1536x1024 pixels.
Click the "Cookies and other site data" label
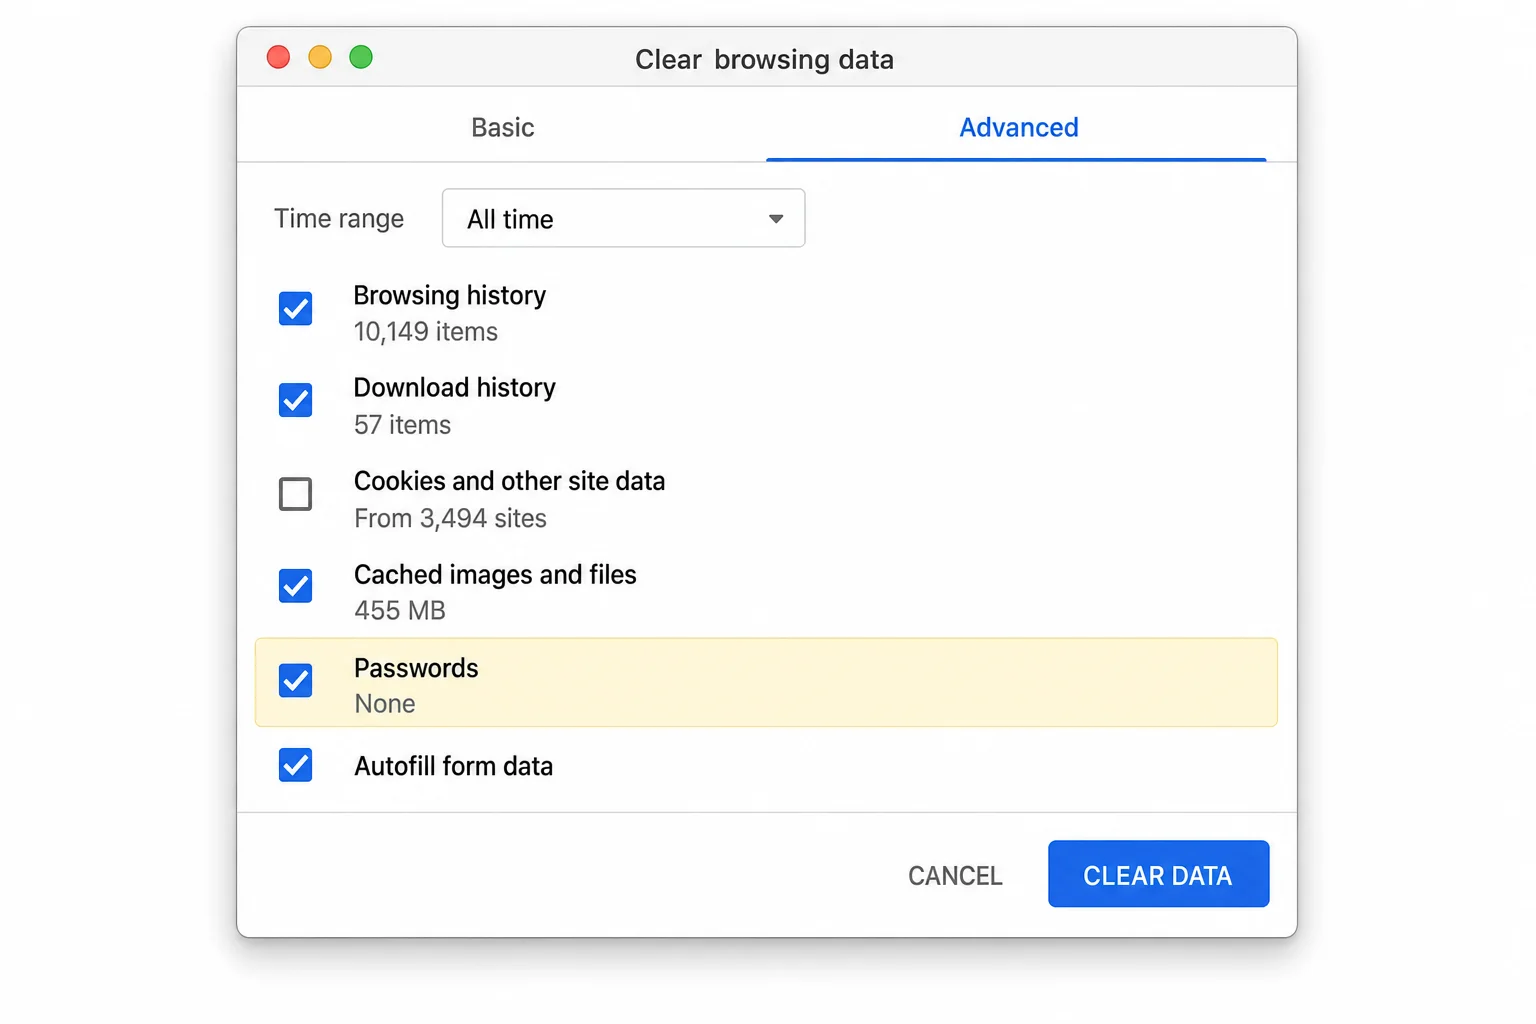click(x=509, y=481)
